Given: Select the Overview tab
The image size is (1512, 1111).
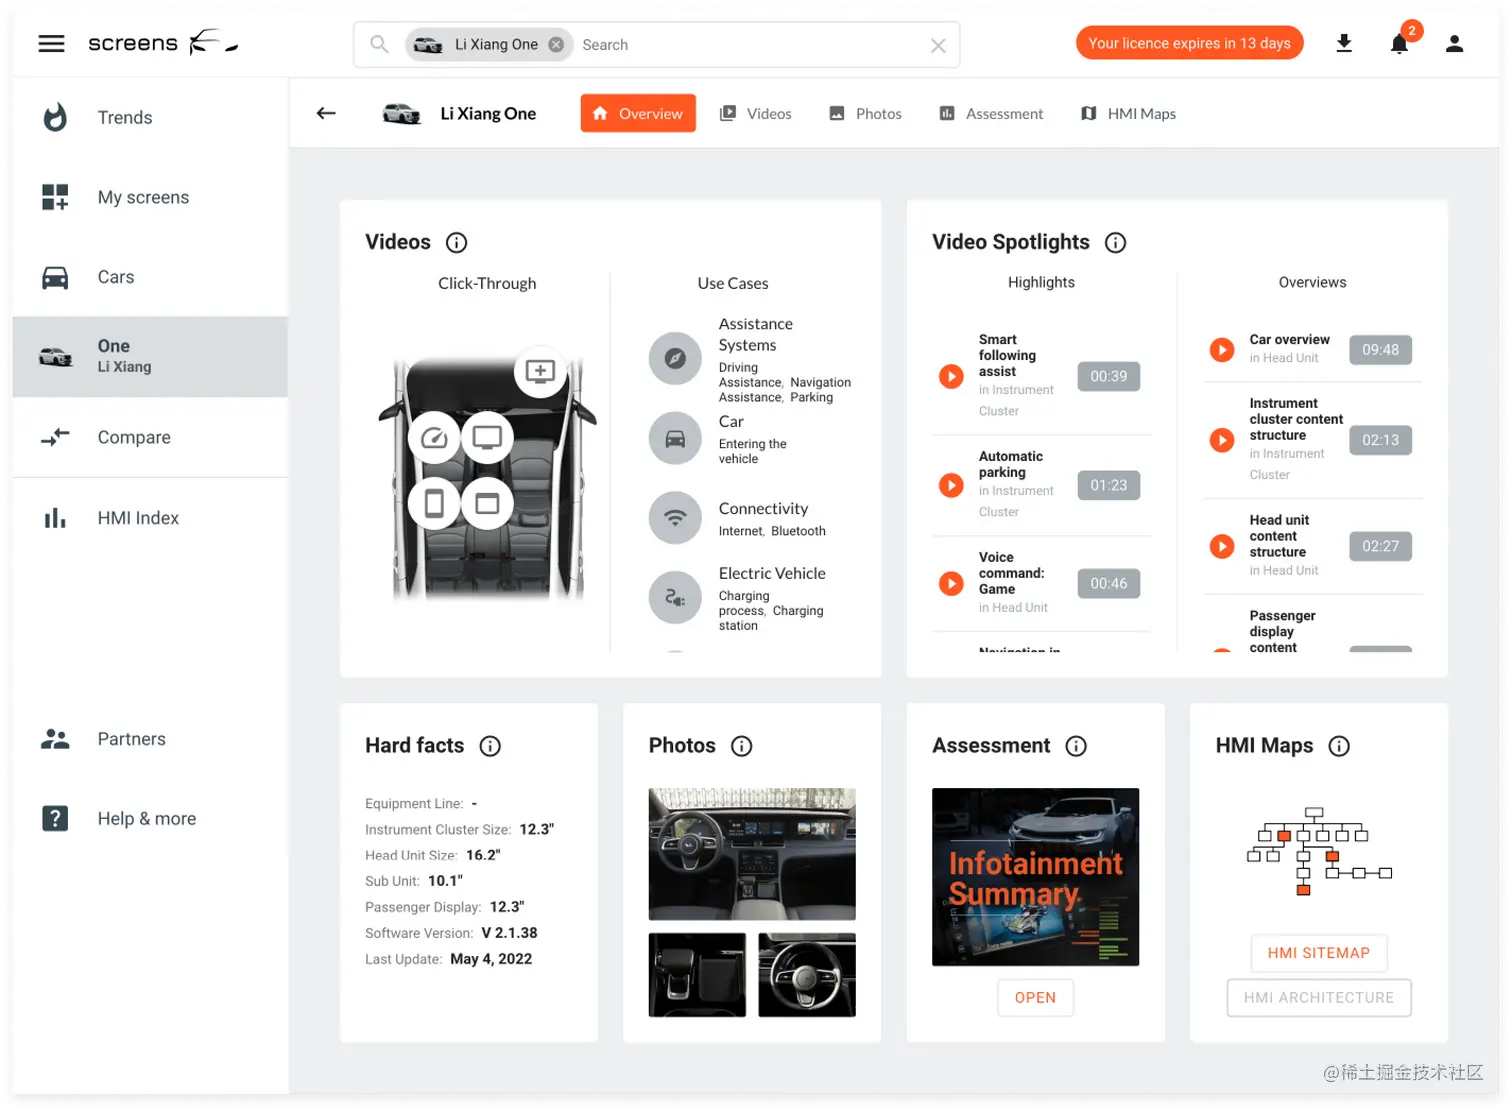Looking at the screenshot, I should click(638, 114).
